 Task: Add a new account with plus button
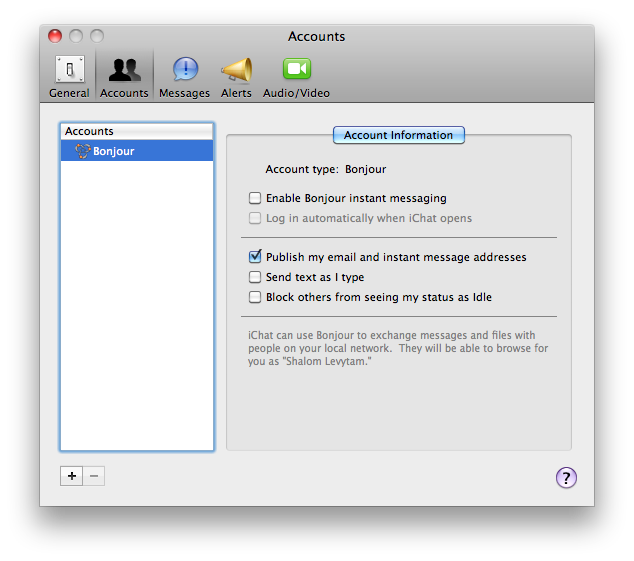tap(71, 476)
